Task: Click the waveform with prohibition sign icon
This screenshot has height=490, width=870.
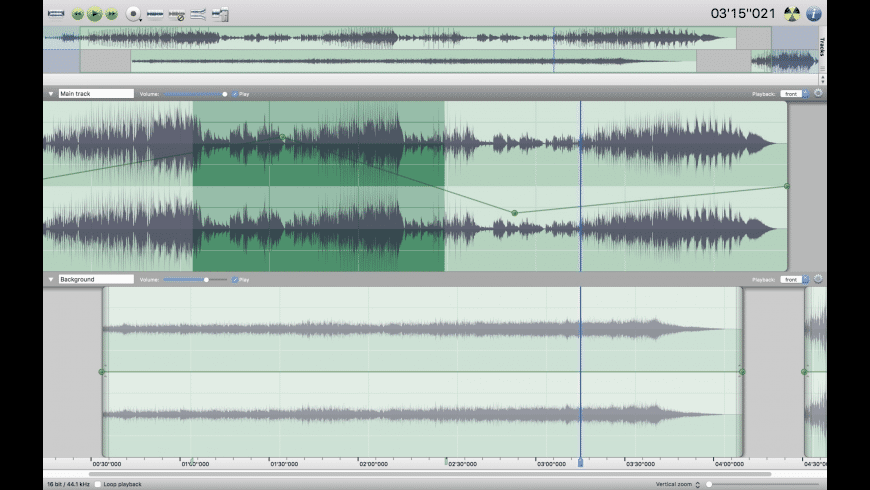Action: [177, 14]
